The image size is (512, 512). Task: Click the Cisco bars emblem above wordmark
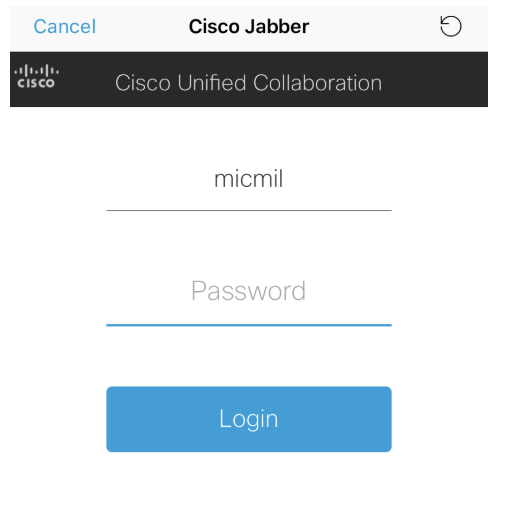[x=37, y=70]
